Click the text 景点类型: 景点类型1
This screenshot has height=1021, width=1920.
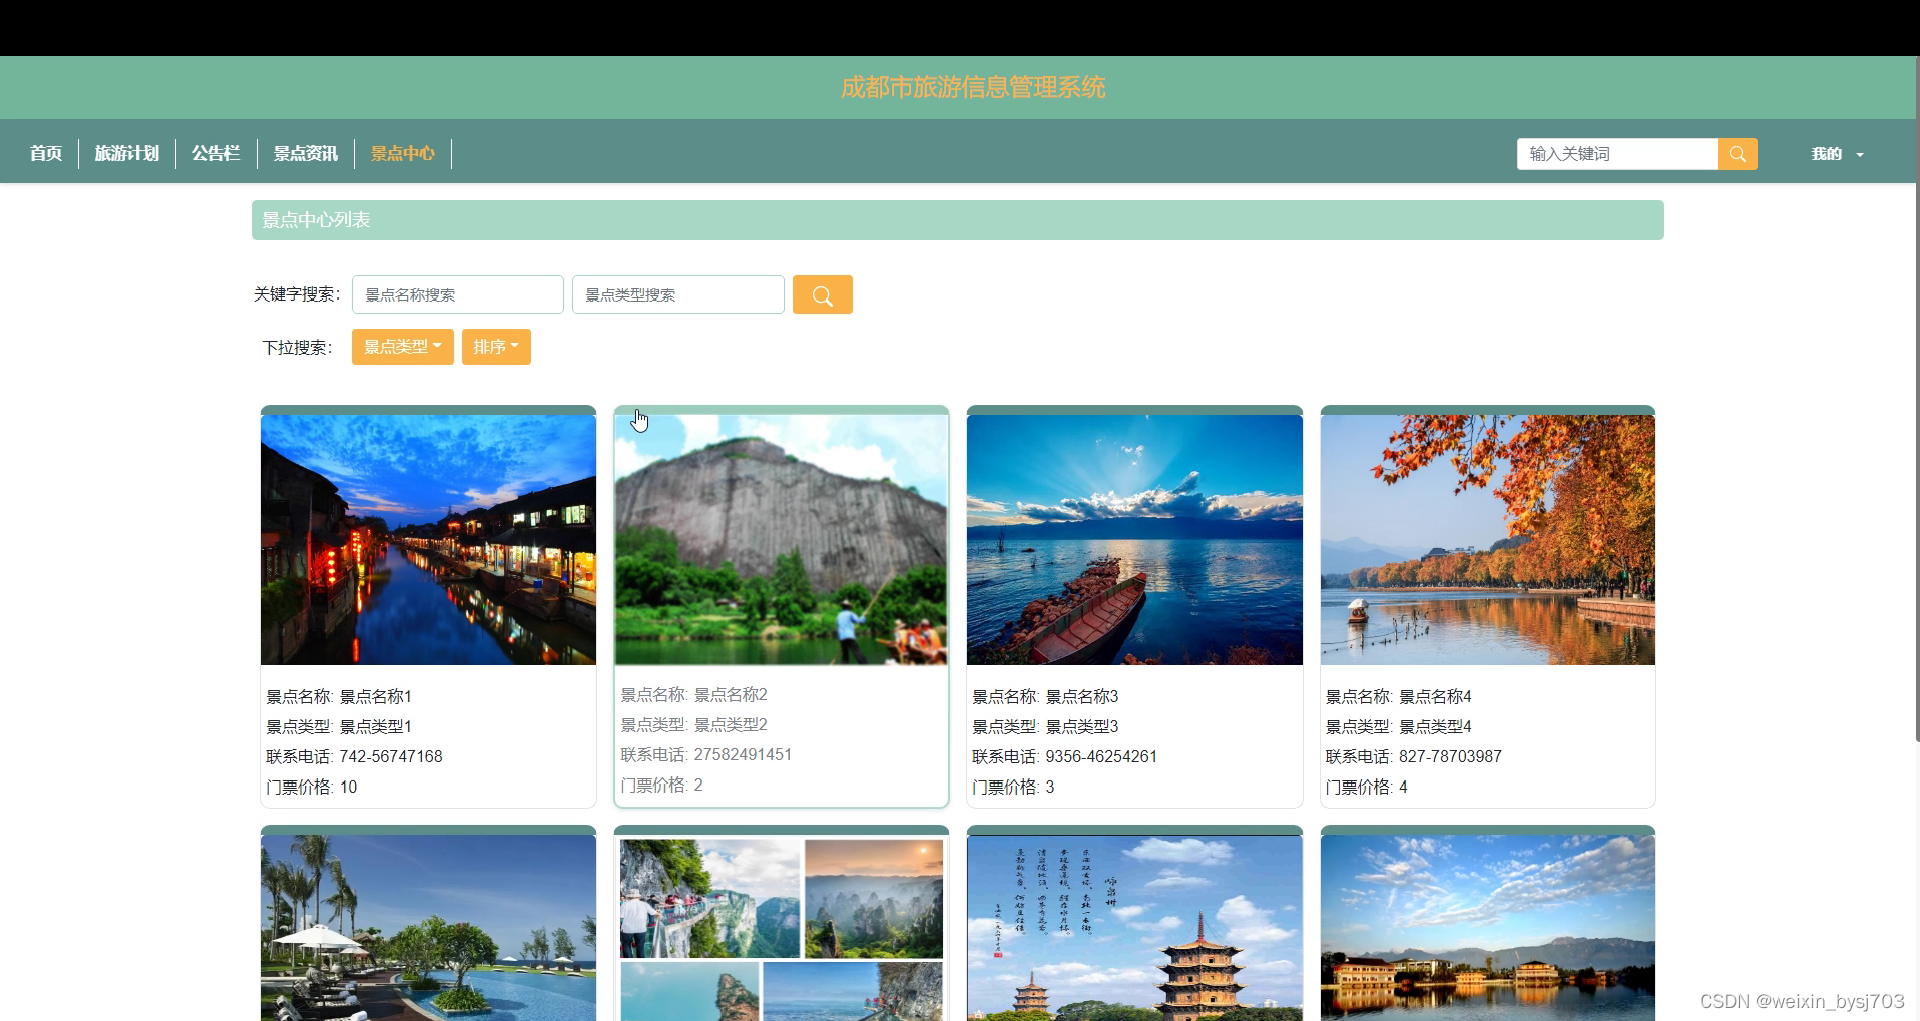339,727
